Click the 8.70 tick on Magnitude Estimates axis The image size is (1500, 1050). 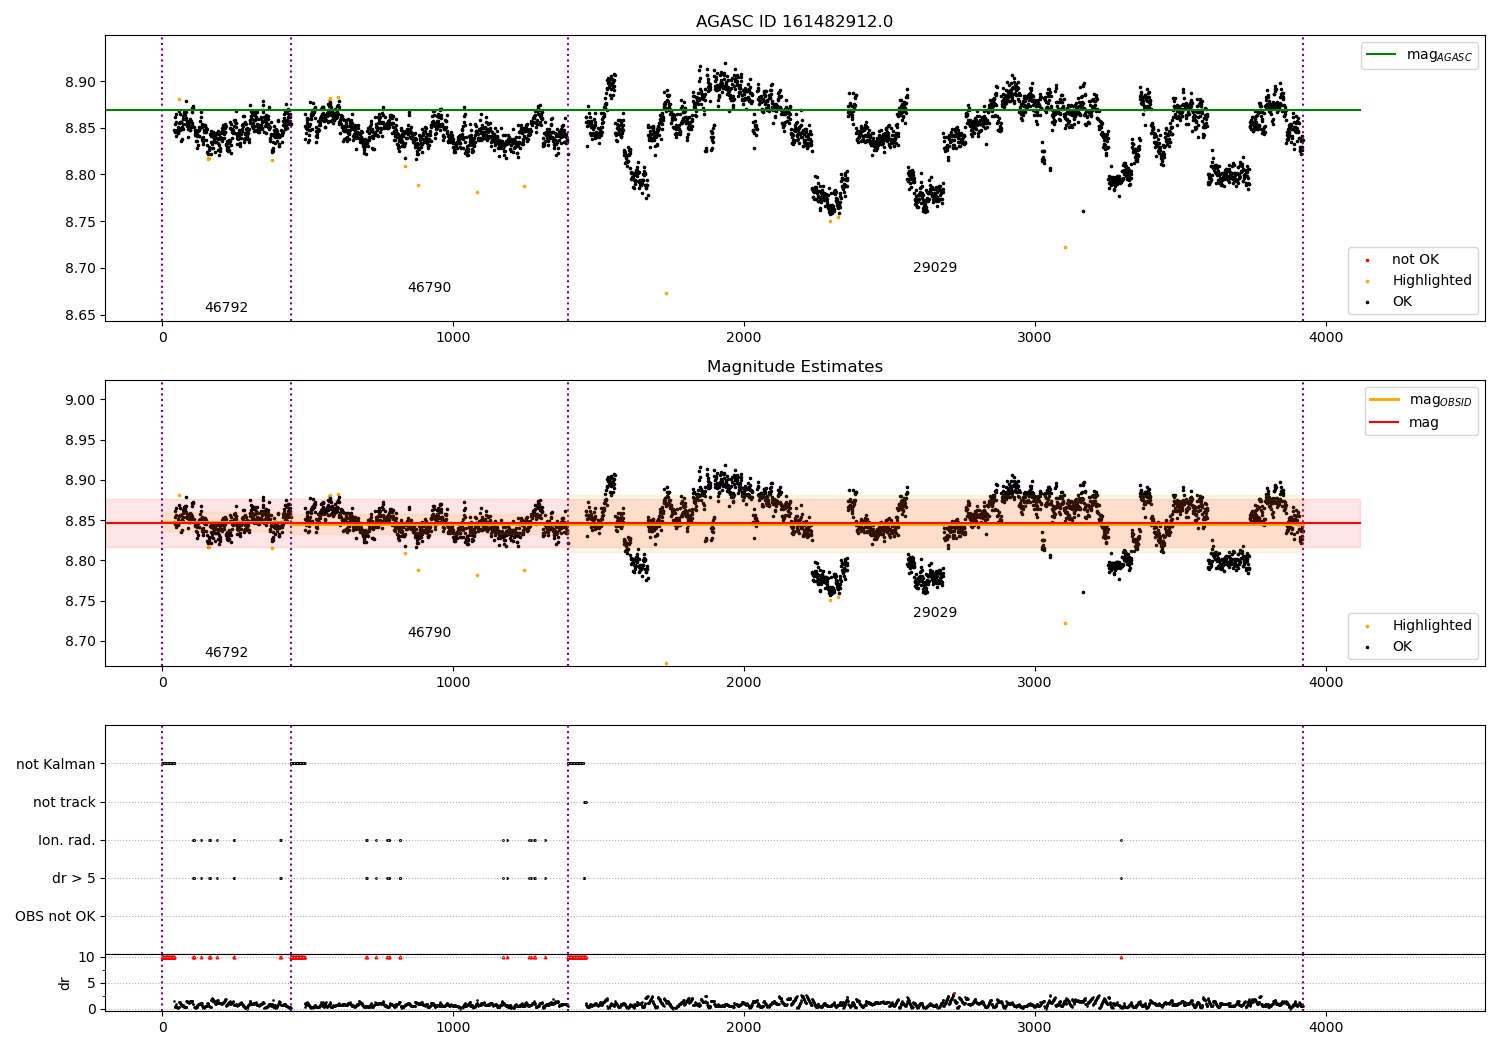pos(81,641)
